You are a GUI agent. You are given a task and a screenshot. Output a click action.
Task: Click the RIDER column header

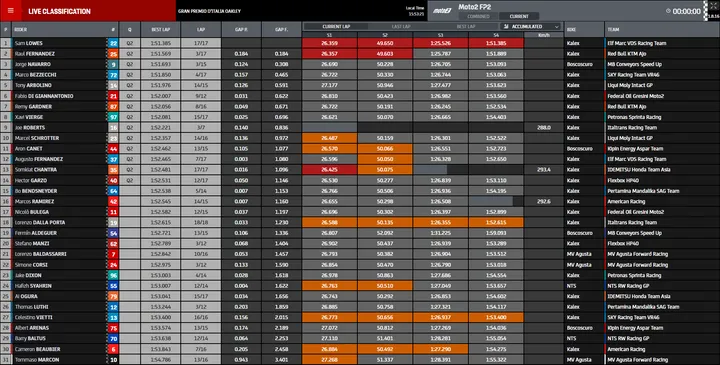tap(21, 30)
